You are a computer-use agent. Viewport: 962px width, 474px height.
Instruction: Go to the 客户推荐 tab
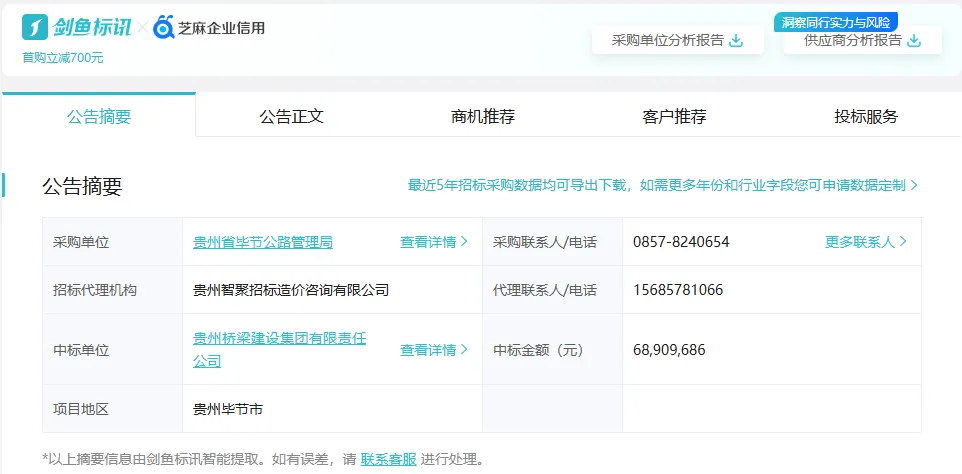(674, 116)
